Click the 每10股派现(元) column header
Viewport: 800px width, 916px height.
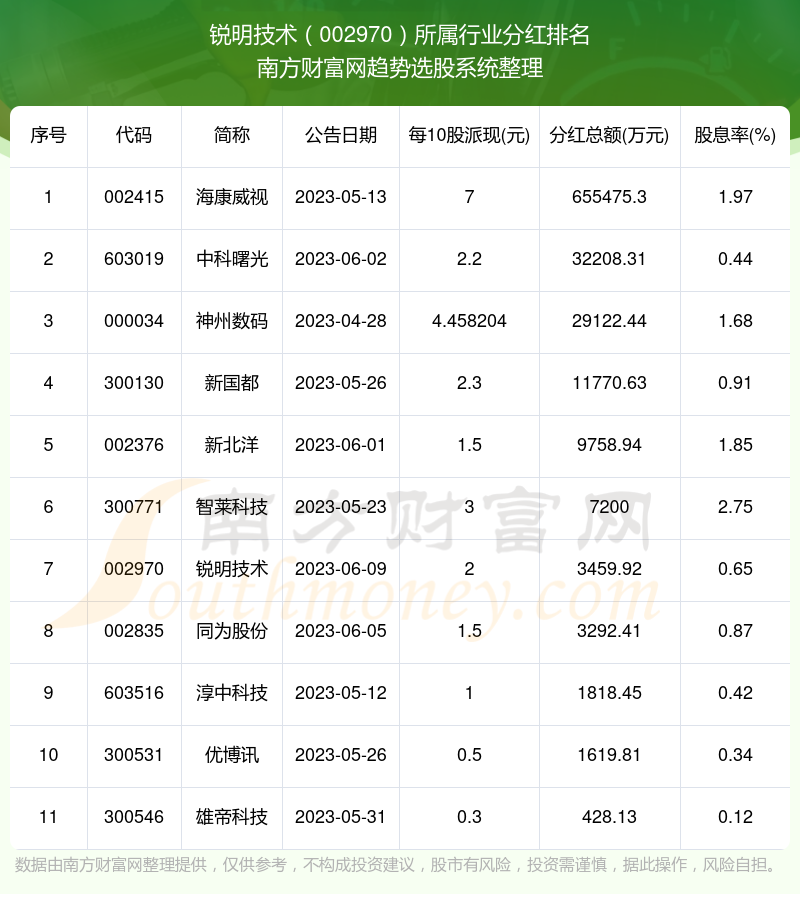tap(469, 136)
